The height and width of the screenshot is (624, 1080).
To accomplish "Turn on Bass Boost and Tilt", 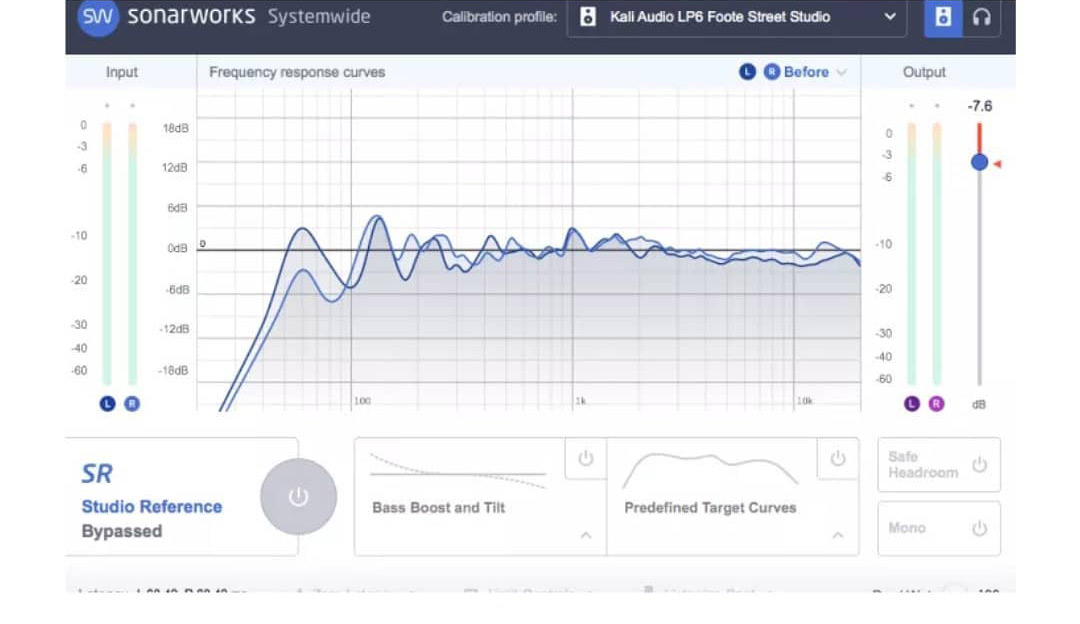I will tap(585, 458).
